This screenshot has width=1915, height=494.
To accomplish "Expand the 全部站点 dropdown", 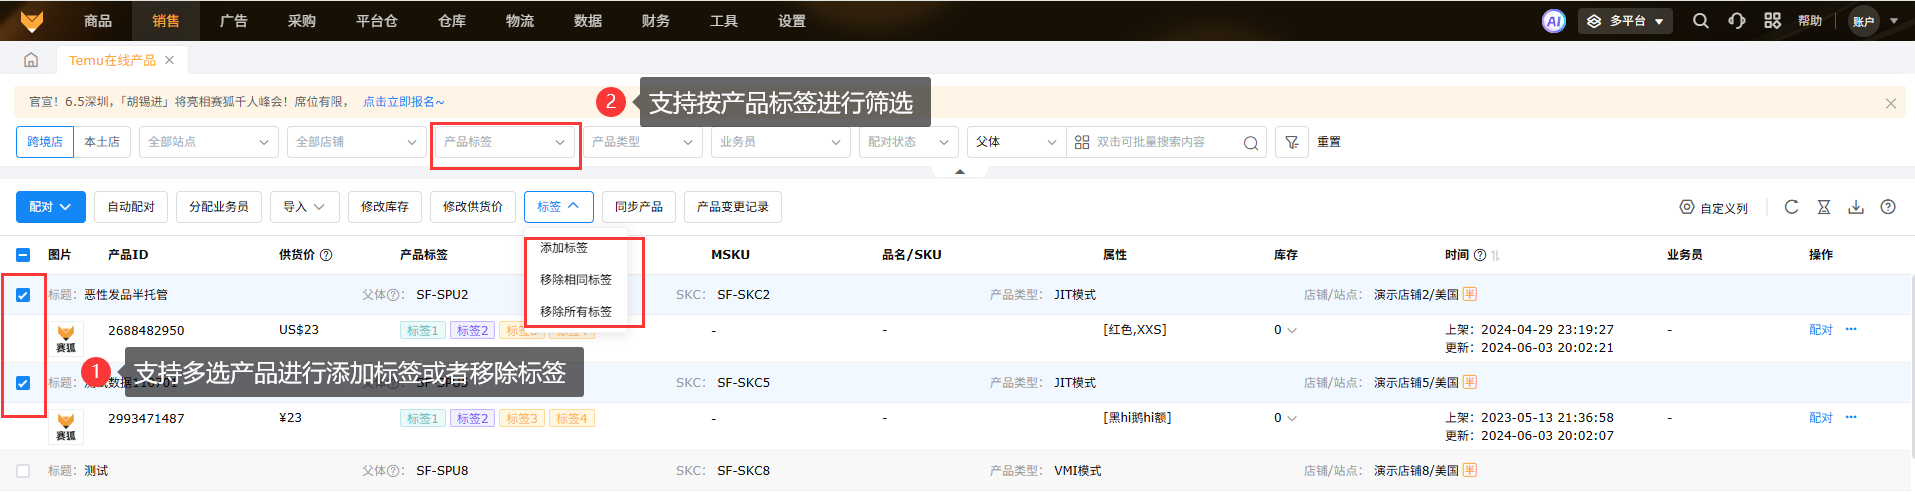I will [x=208, y=142].
